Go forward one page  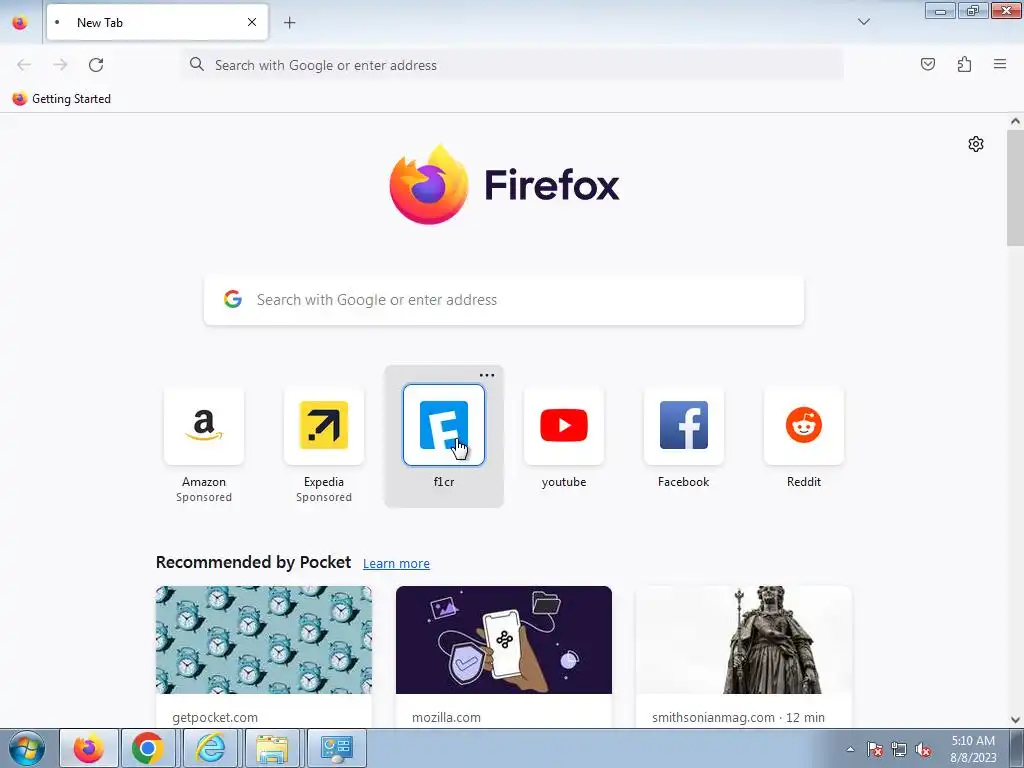[60, 65]
